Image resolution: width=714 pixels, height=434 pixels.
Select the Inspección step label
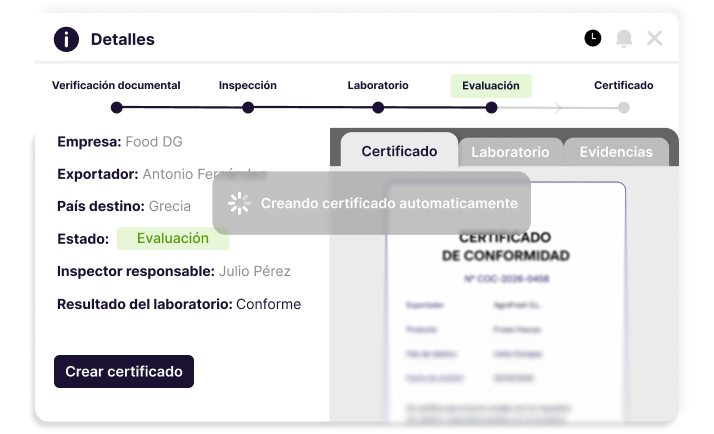pyautogui.click(x=248, y=86)
